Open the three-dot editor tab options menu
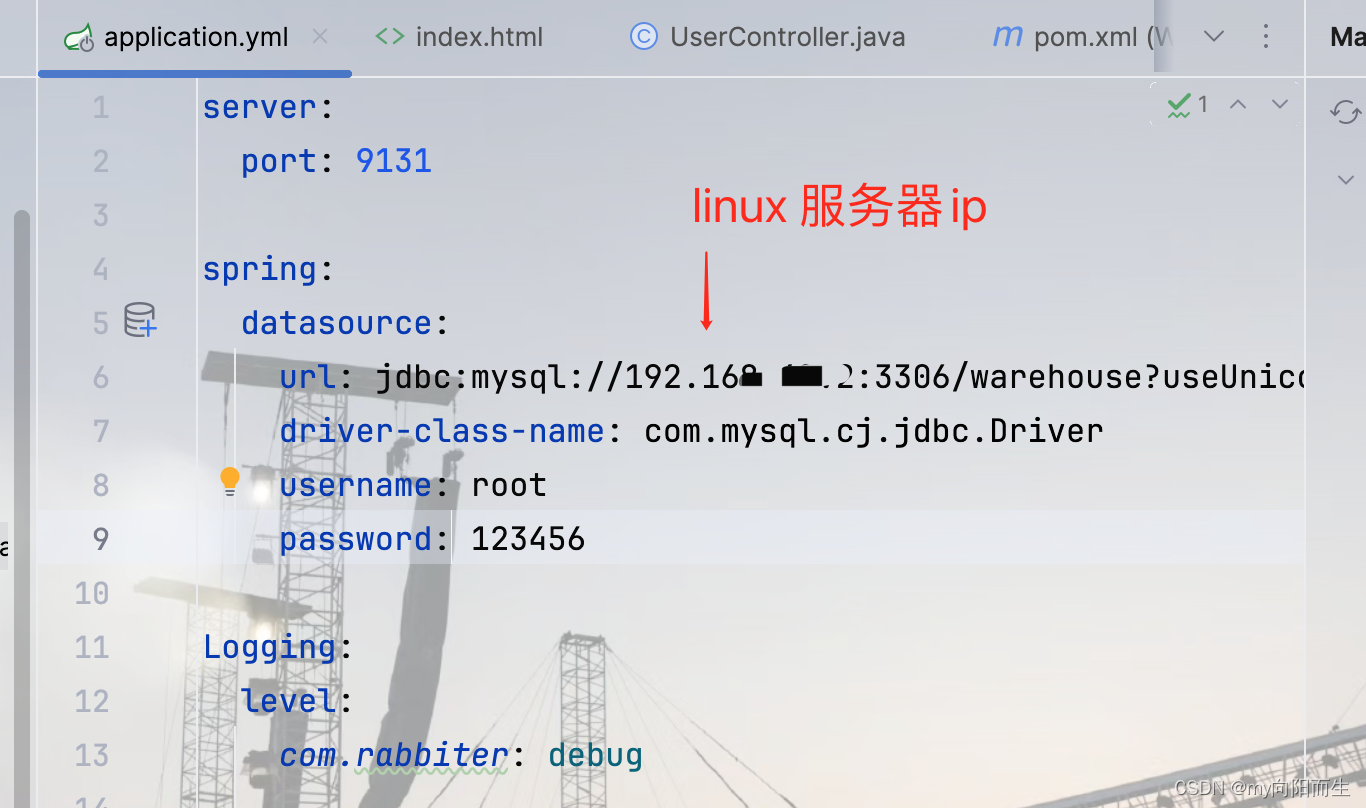1366x808 pixels. pyautogui.click(x=1266, y=36)
